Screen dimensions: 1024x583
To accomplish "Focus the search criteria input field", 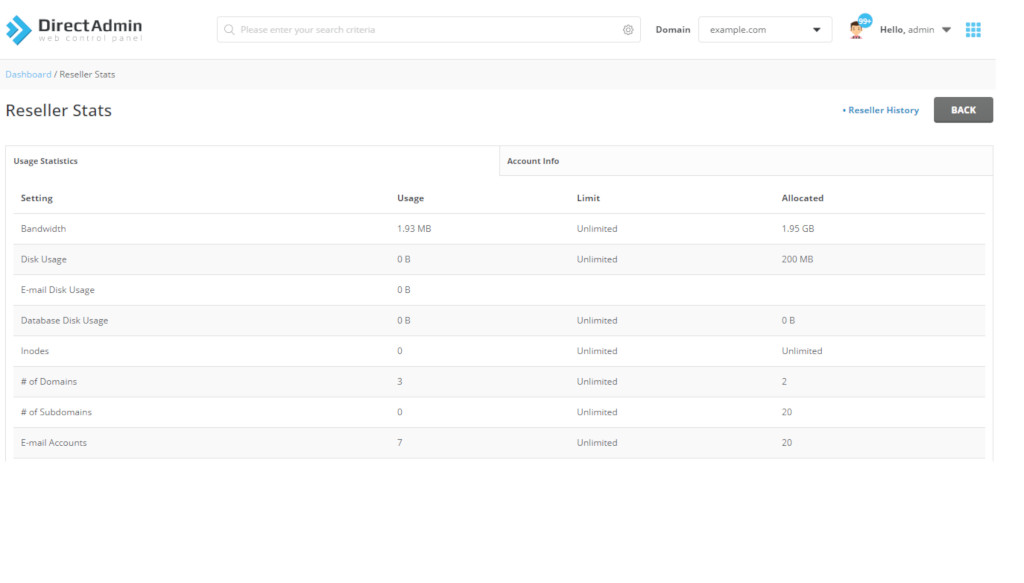I will 428,30.
